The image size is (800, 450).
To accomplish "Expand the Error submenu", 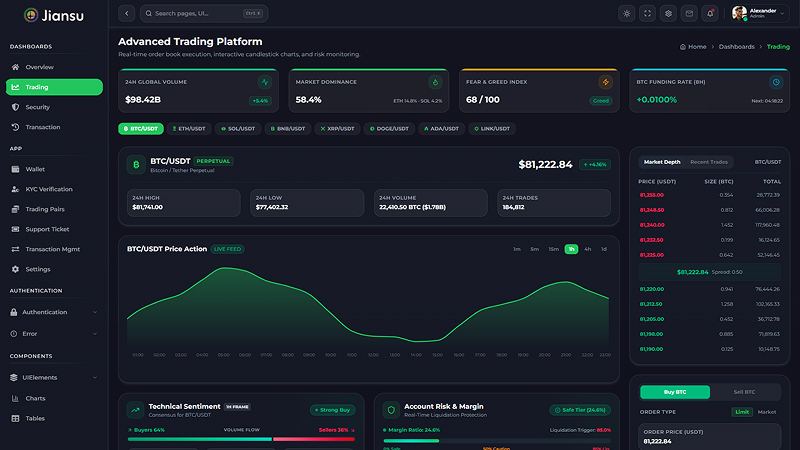I will tap(54, 334).
